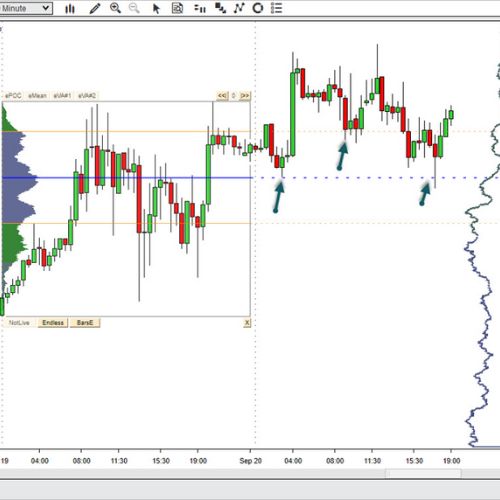The height and width of the screenshot is (500, 500).
Task: Select the bar chart style icon
Action: [70, 8]
